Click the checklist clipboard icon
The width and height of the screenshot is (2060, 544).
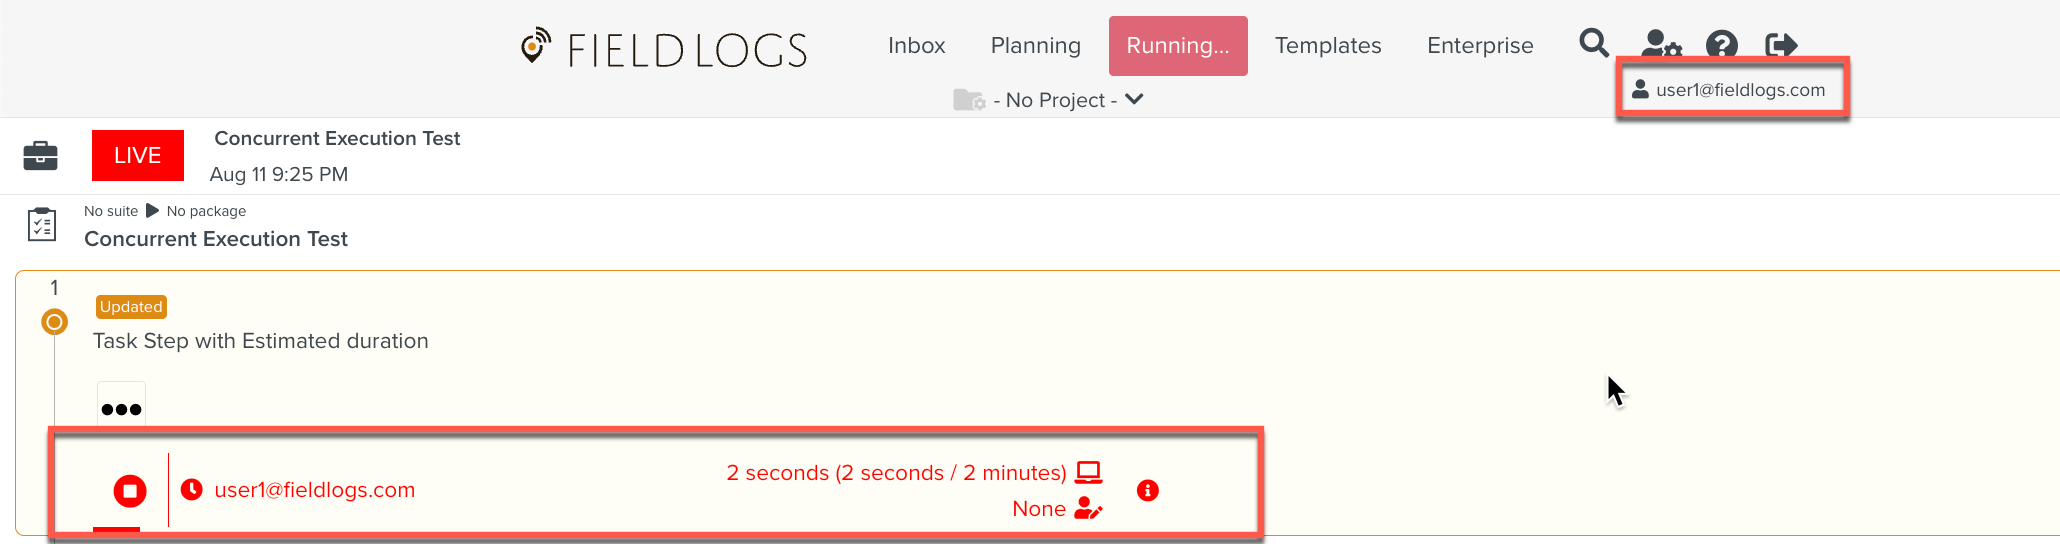42,225
